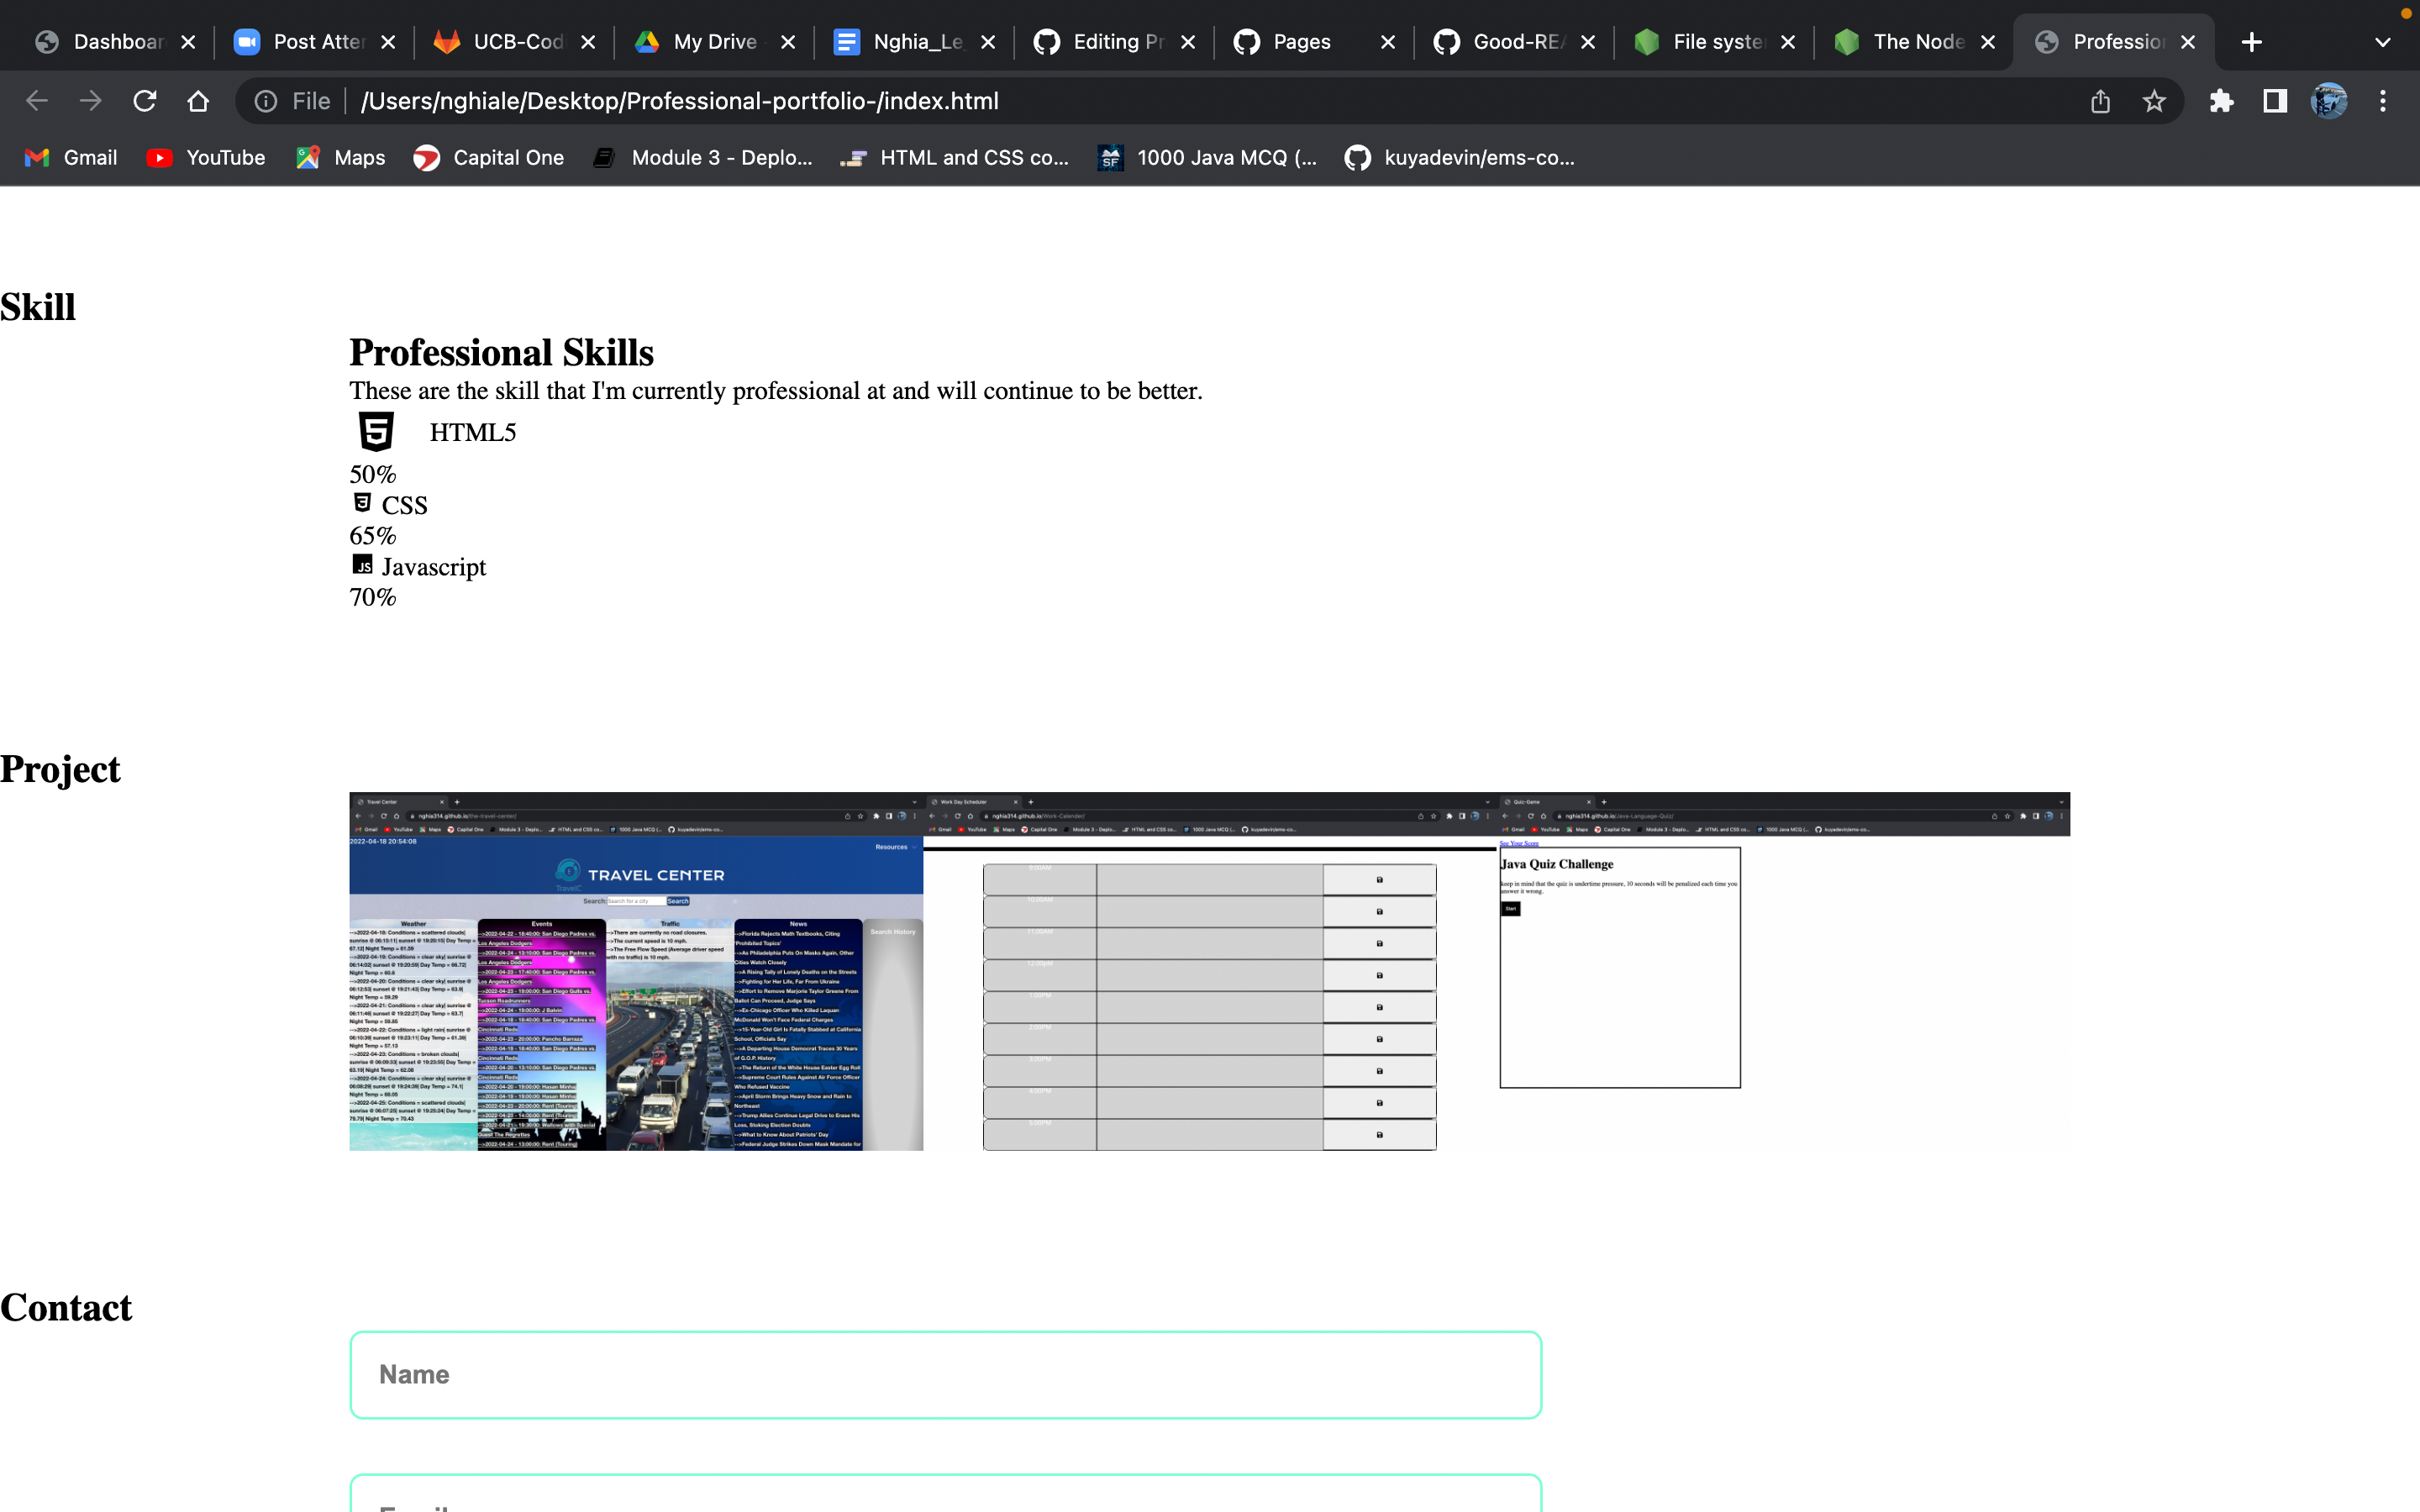Go to the browser Home page
2420x1512 pixels.
[198, 101]
